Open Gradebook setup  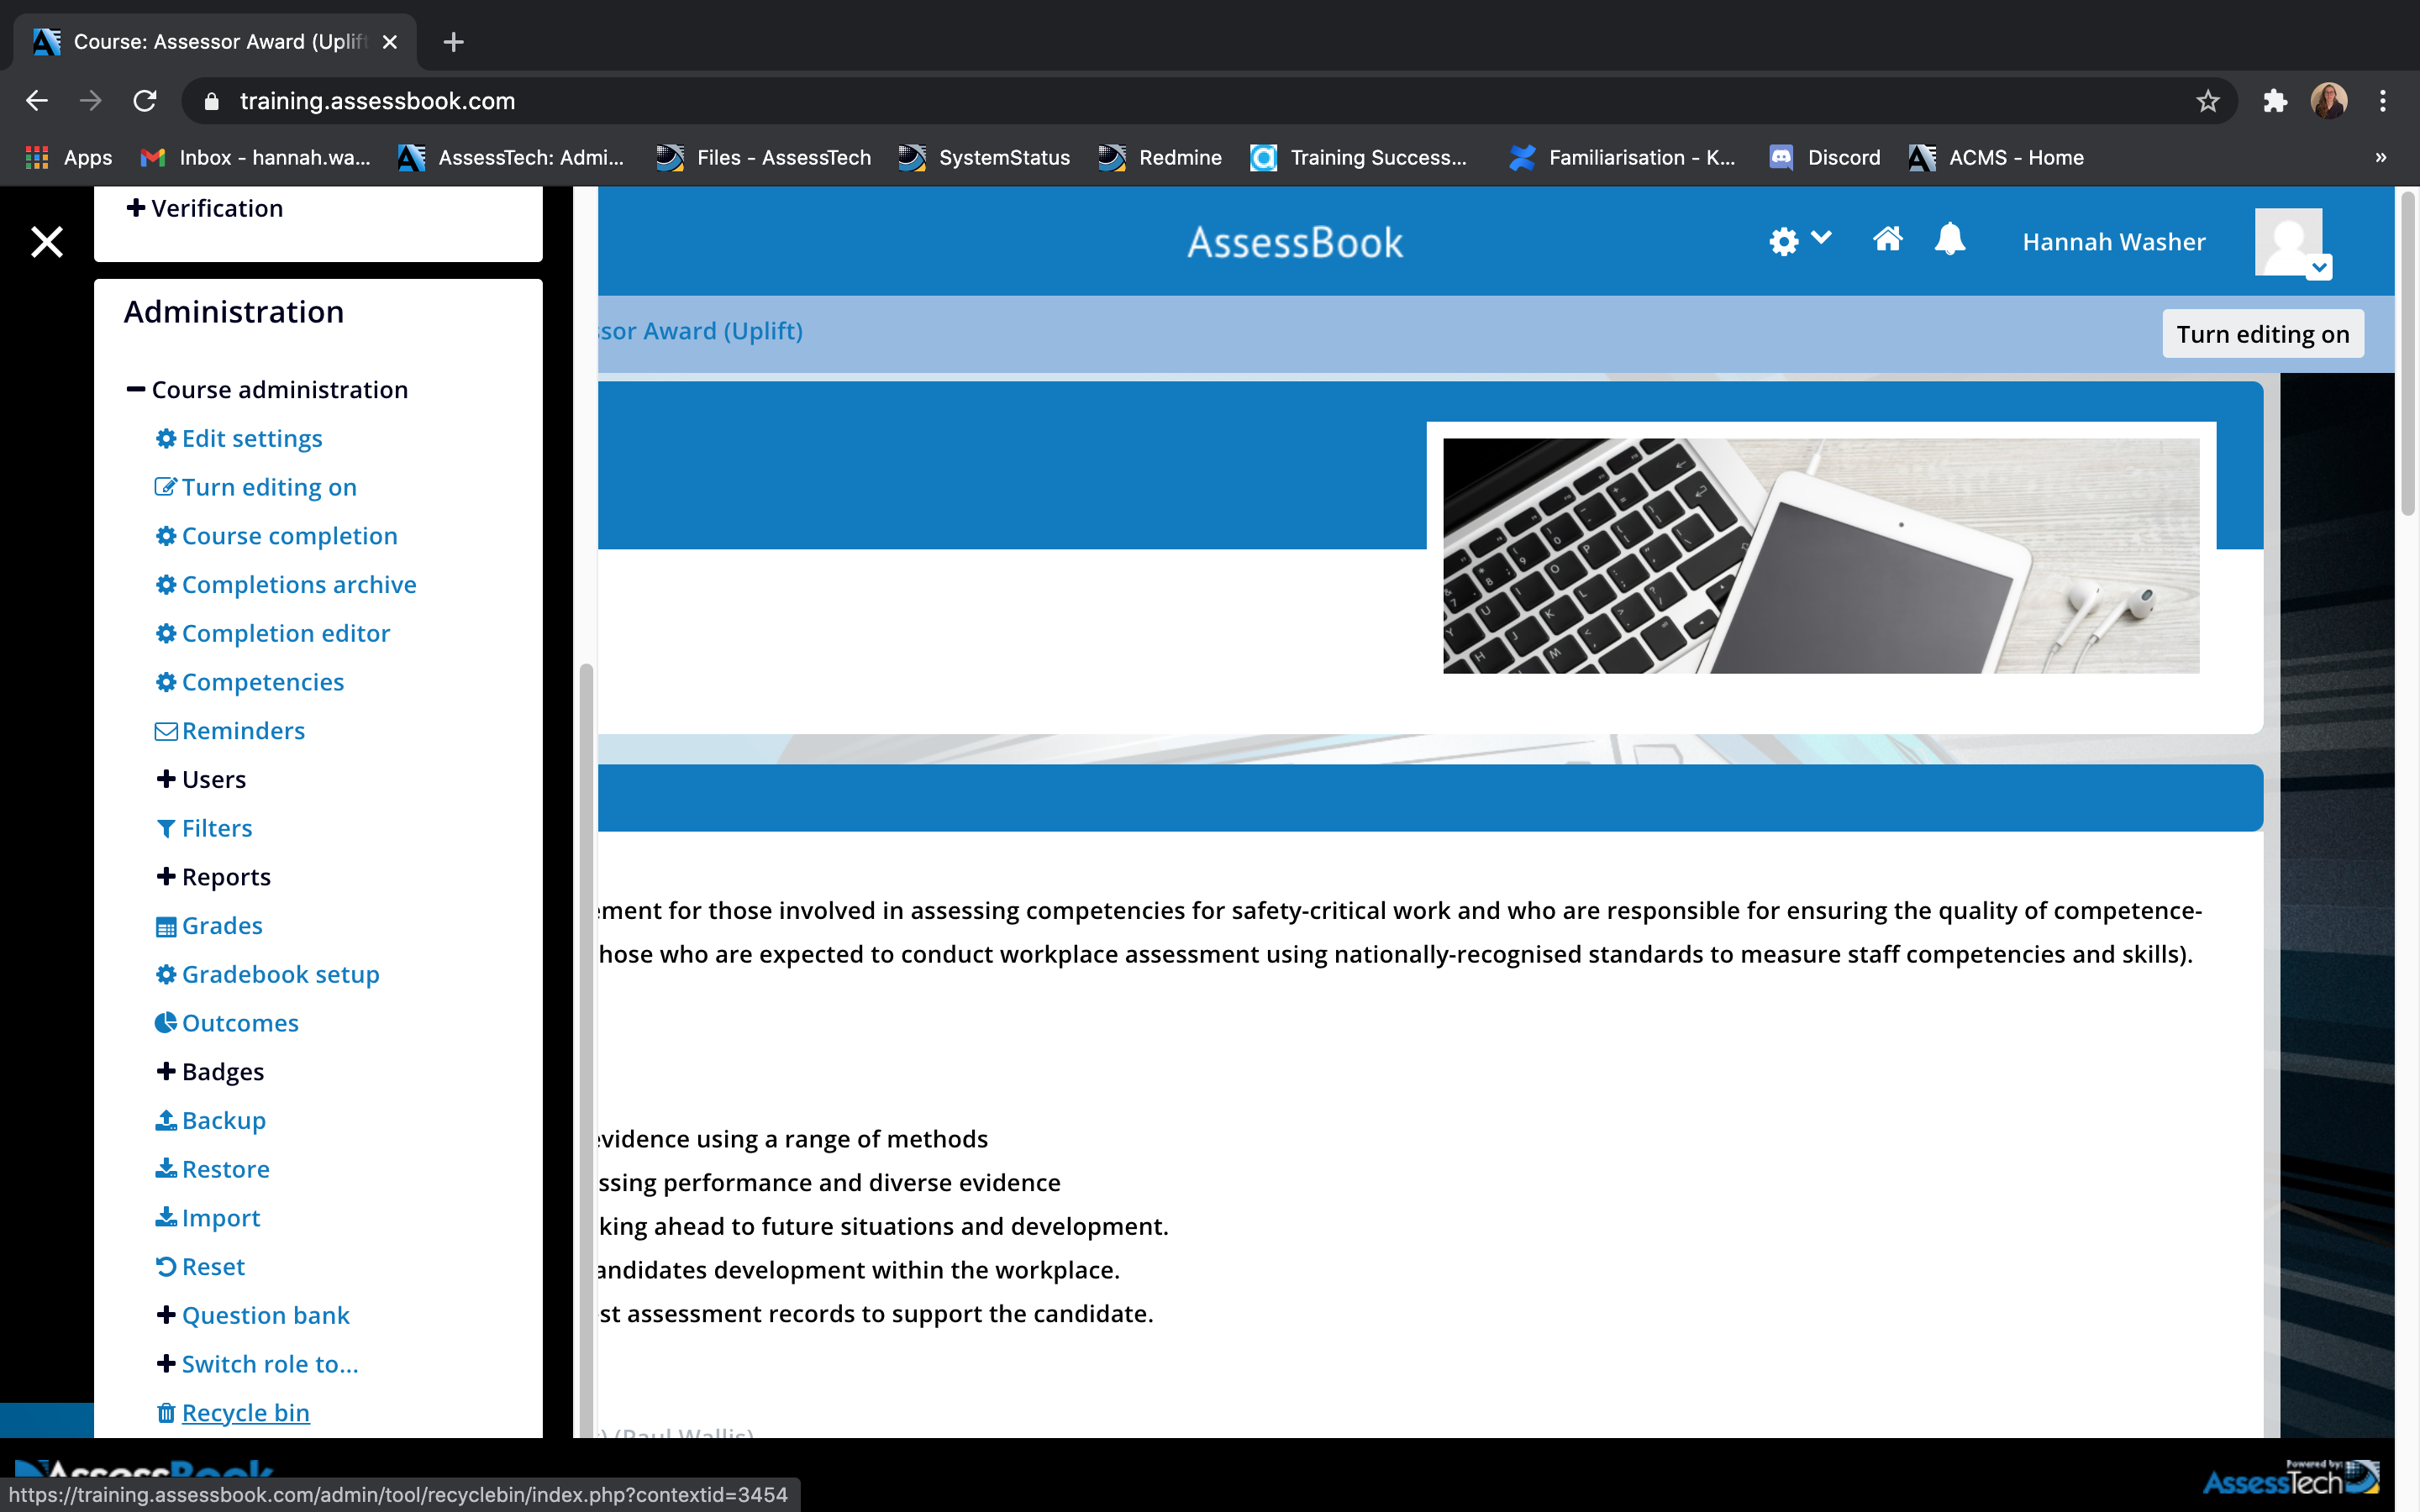pos(281,974)
